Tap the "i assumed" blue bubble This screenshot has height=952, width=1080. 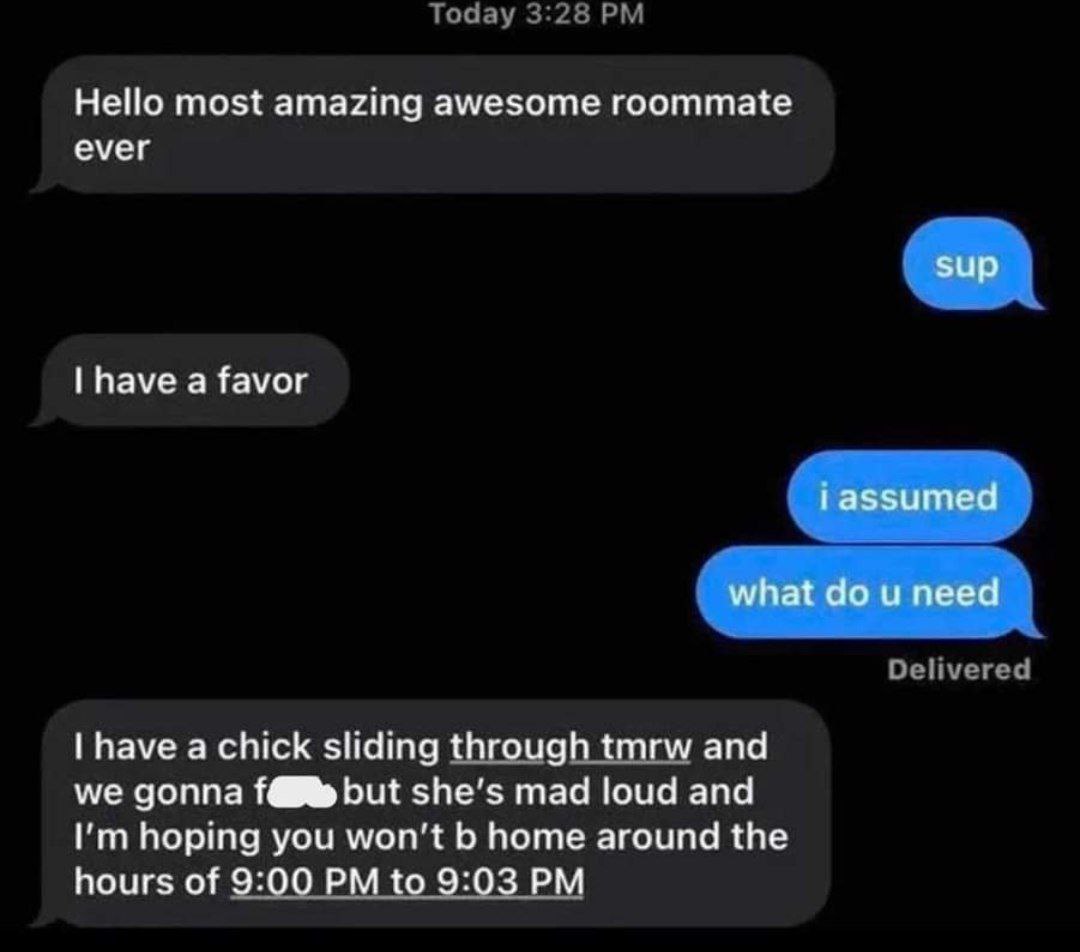point(909,496)
